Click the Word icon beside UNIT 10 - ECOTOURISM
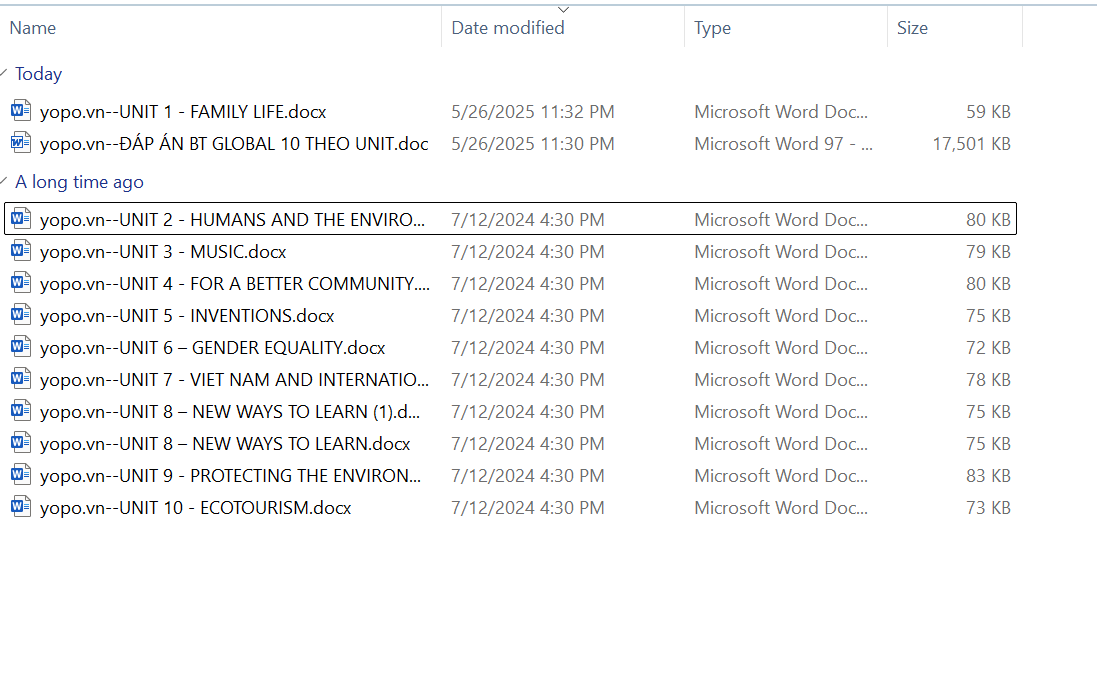The height and width of the screenshot is (673, 1097). coord(21,507)
